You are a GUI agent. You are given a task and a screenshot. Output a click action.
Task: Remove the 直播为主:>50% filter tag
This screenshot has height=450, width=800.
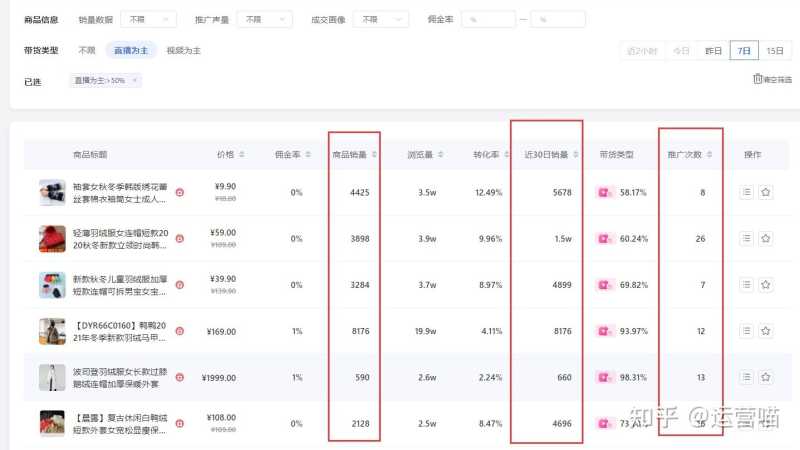(135, 80)
